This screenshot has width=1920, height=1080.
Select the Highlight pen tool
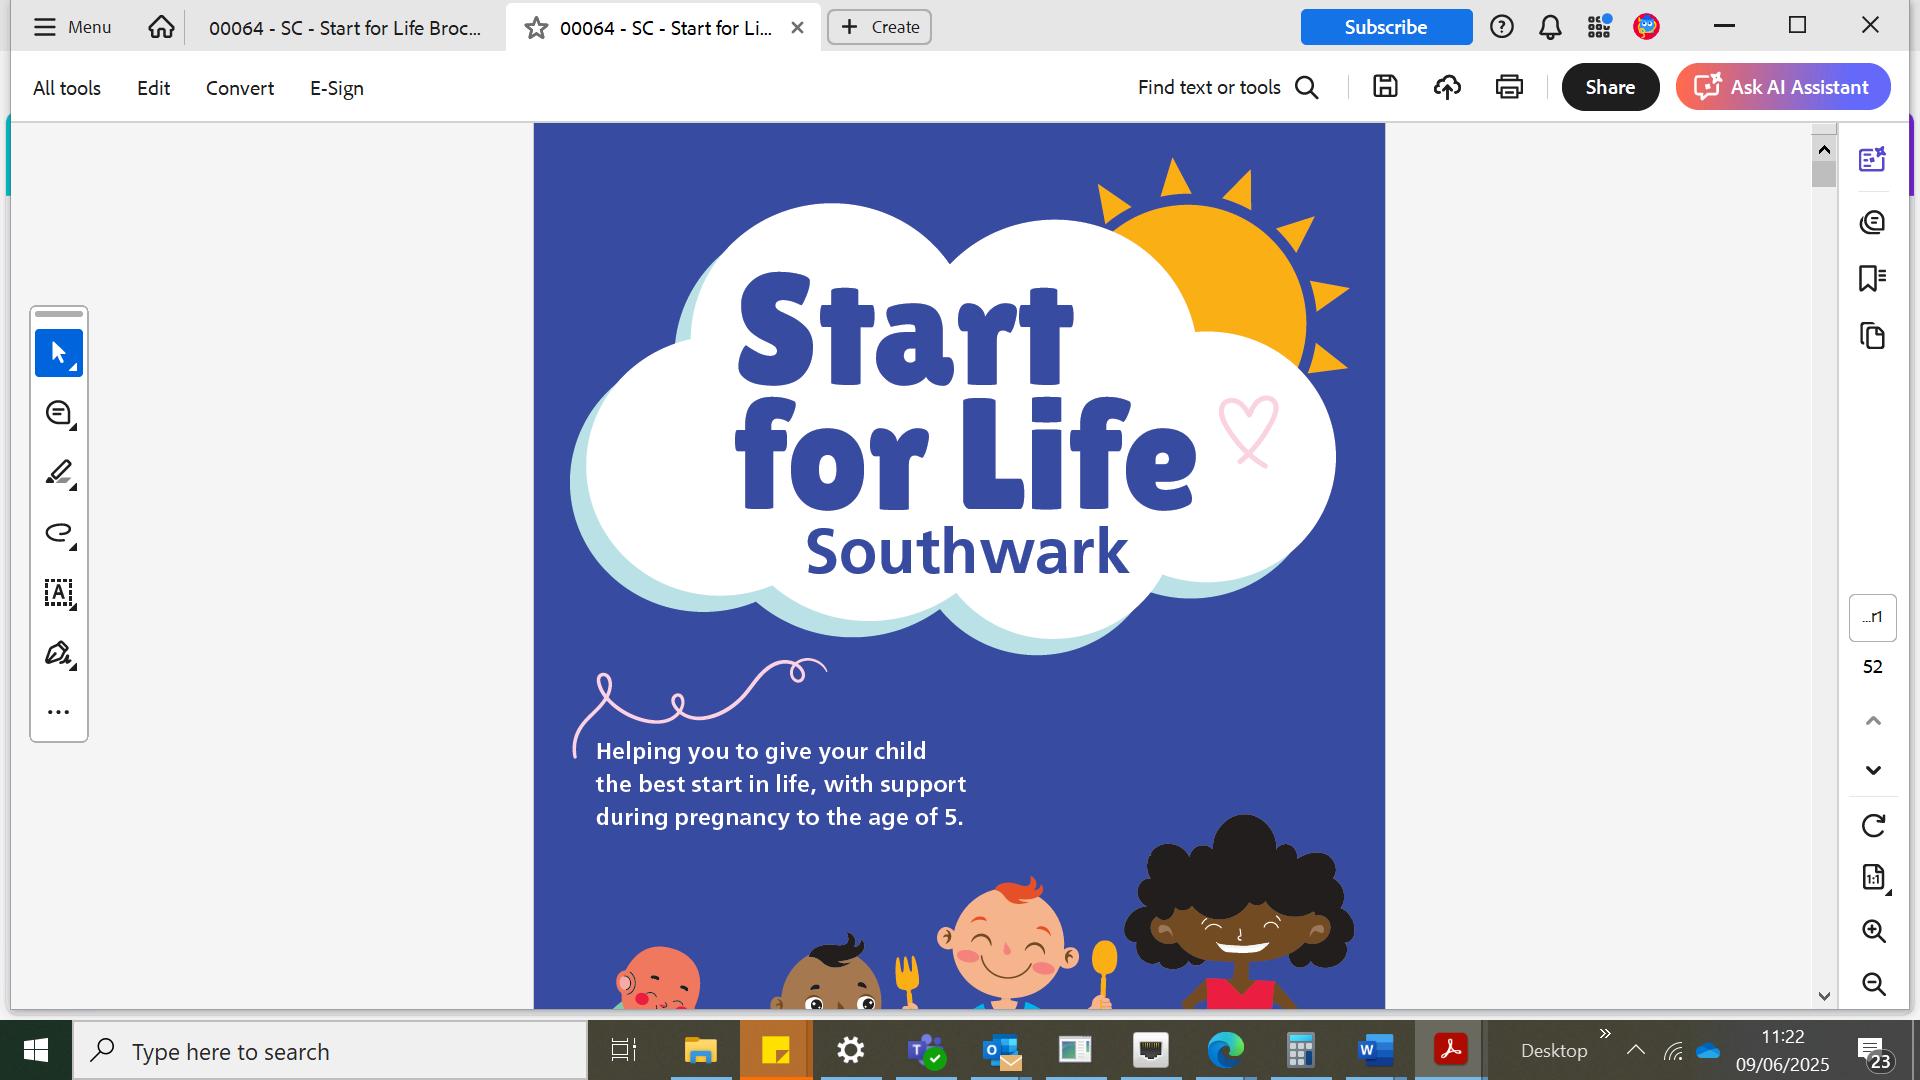(58, 473)
